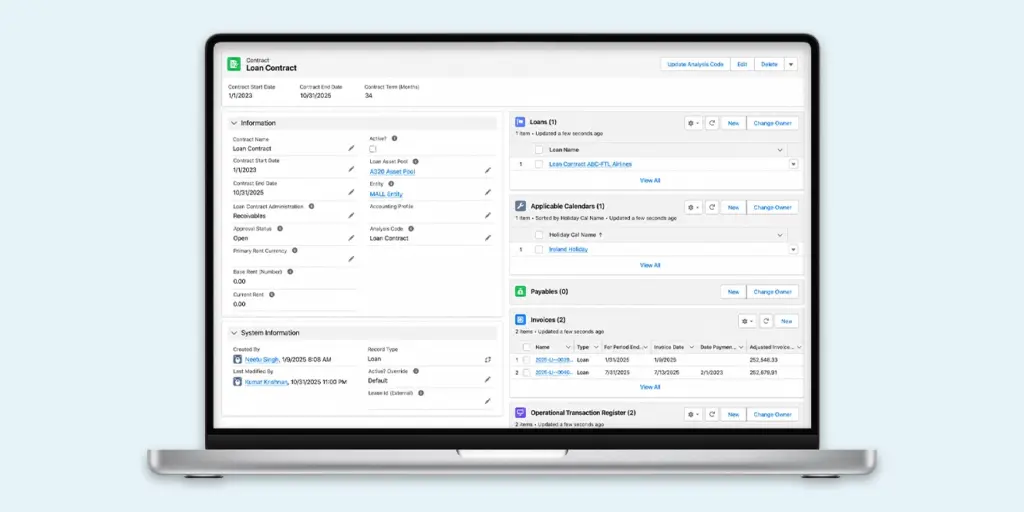Edit Entity field via pencil icon
The image size is (1024, 512).
pos(488,193)
